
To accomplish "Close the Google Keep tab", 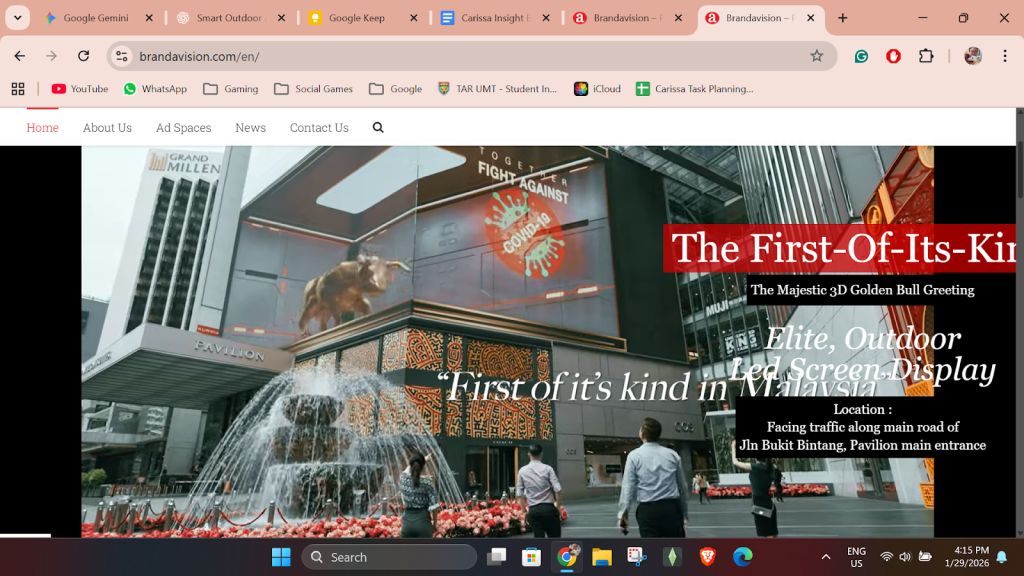I will click(413, 18).
